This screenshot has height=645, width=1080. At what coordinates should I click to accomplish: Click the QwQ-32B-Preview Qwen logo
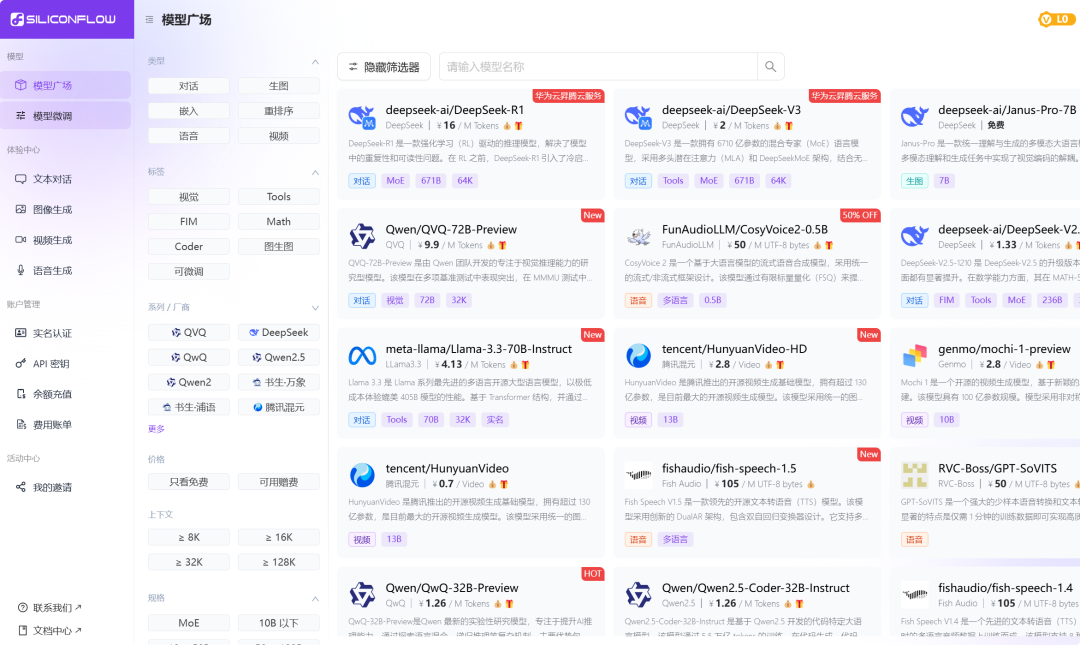362,595
